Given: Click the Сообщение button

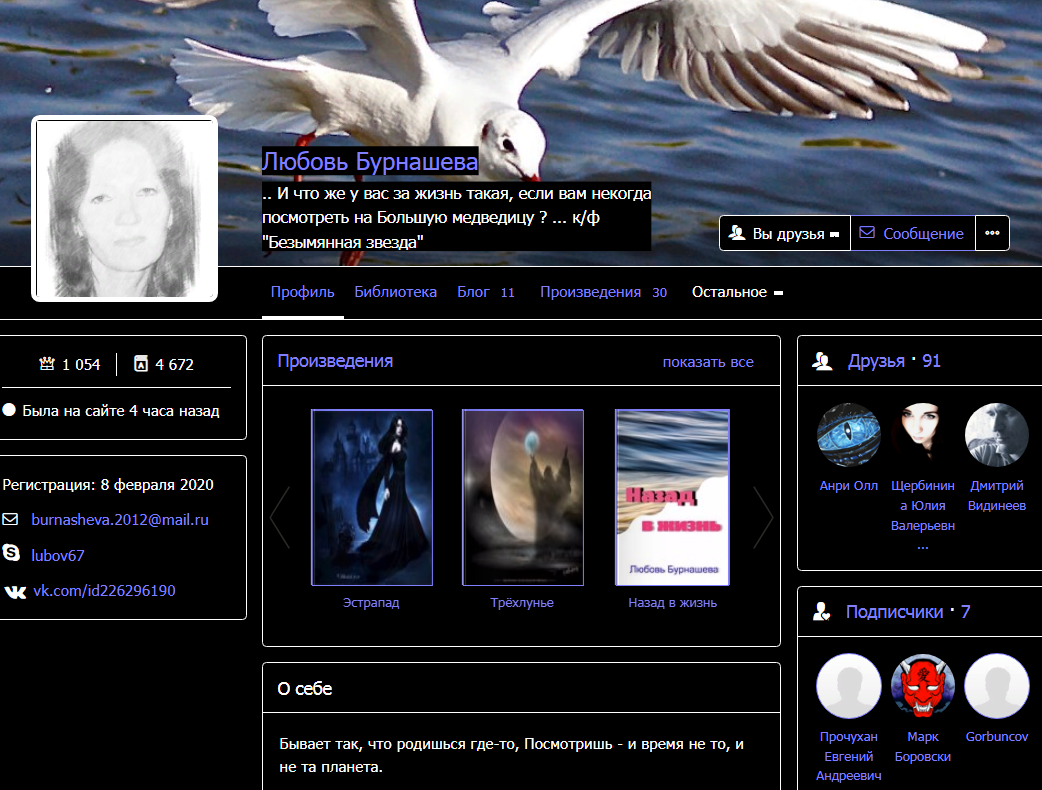Looking at the screenshot, I should [x=911, y=233].
